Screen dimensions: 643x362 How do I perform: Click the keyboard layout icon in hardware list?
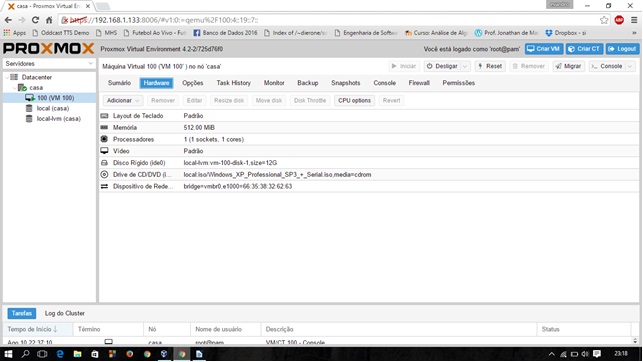pos(105,116)
